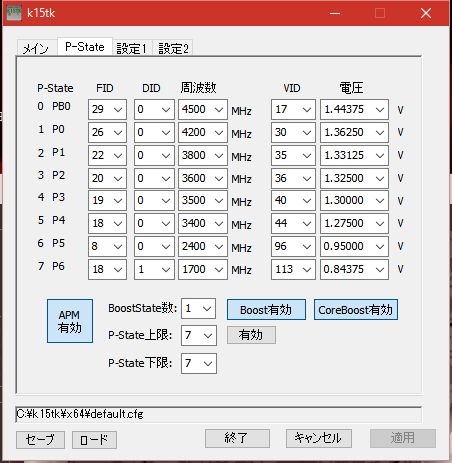Toggle the Boost有効 button

coord(266,310)
